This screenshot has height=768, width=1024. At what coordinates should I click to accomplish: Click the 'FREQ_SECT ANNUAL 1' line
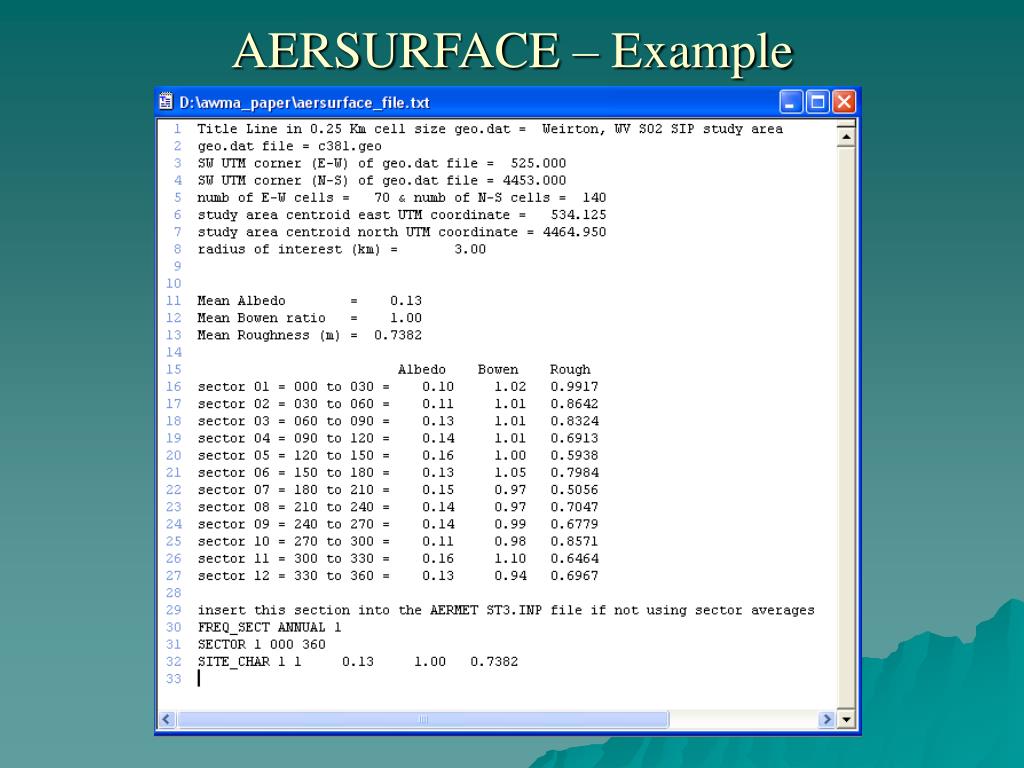tap(269, 628)
